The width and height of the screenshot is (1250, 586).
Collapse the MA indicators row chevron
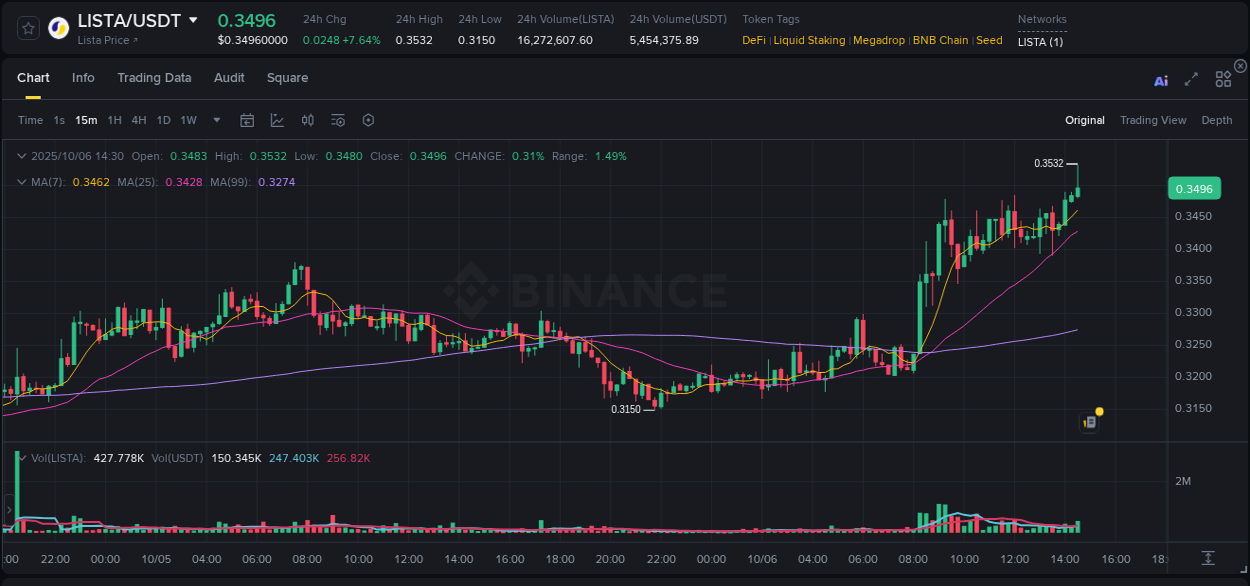tap(21, 182)
